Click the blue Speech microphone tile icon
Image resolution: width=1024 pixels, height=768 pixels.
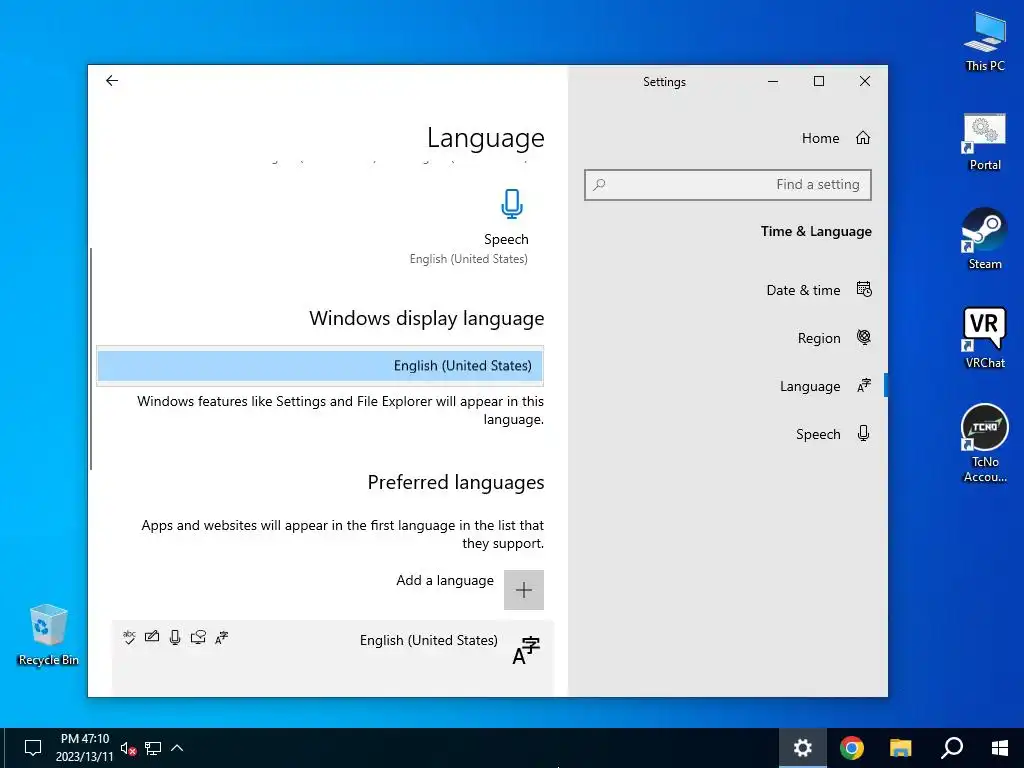click(x=511, y=204)
